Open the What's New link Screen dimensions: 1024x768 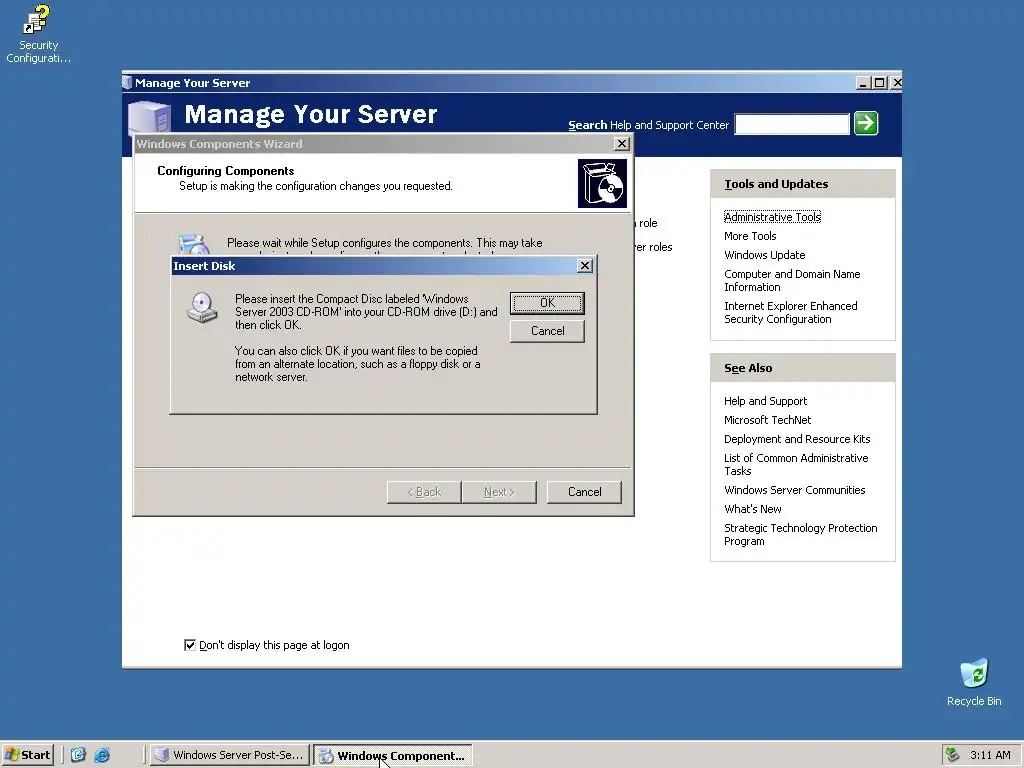click(753, 509)
